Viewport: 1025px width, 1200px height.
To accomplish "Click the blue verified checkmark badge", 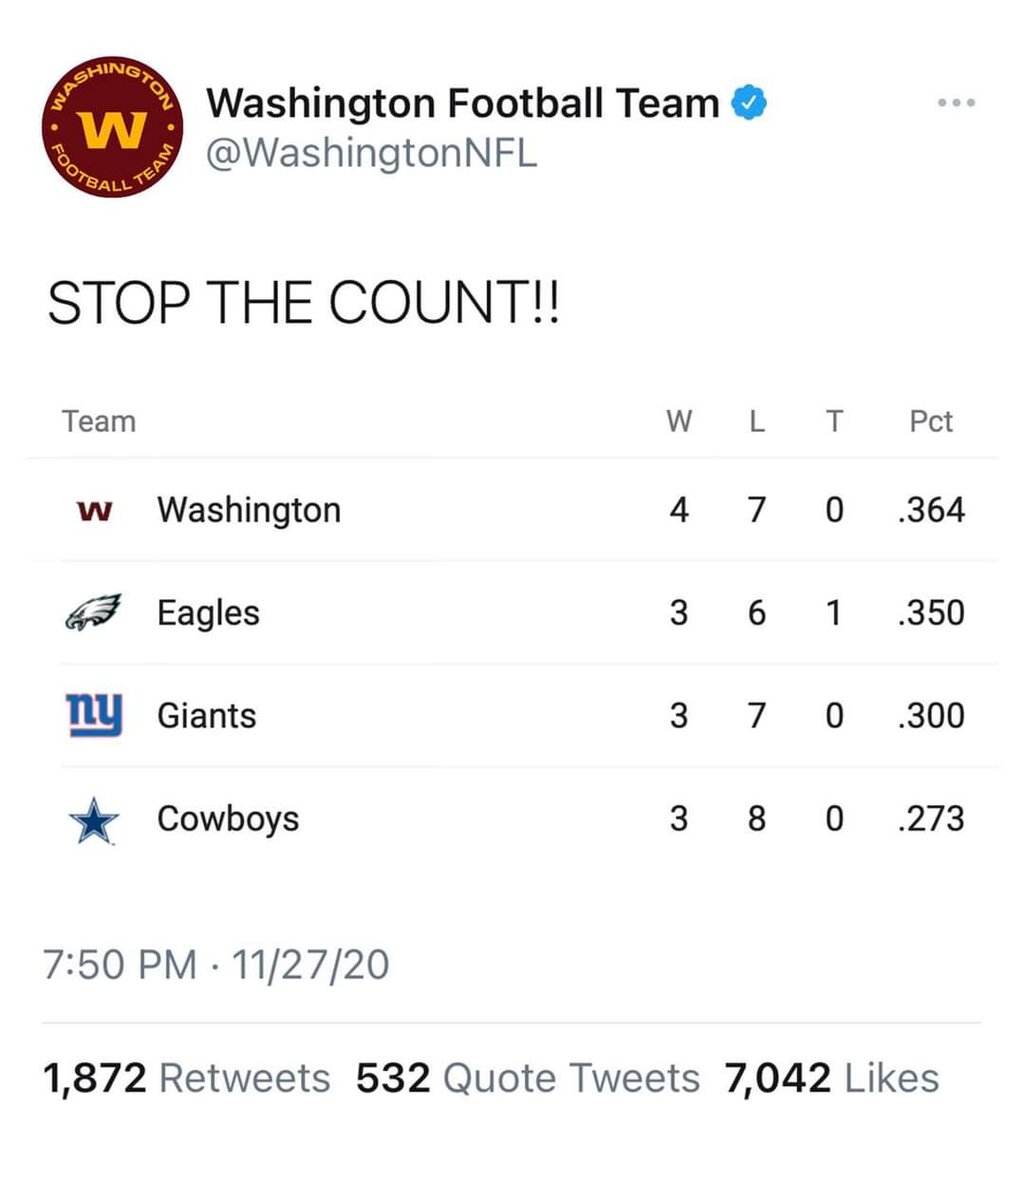I will click(751, 102).
